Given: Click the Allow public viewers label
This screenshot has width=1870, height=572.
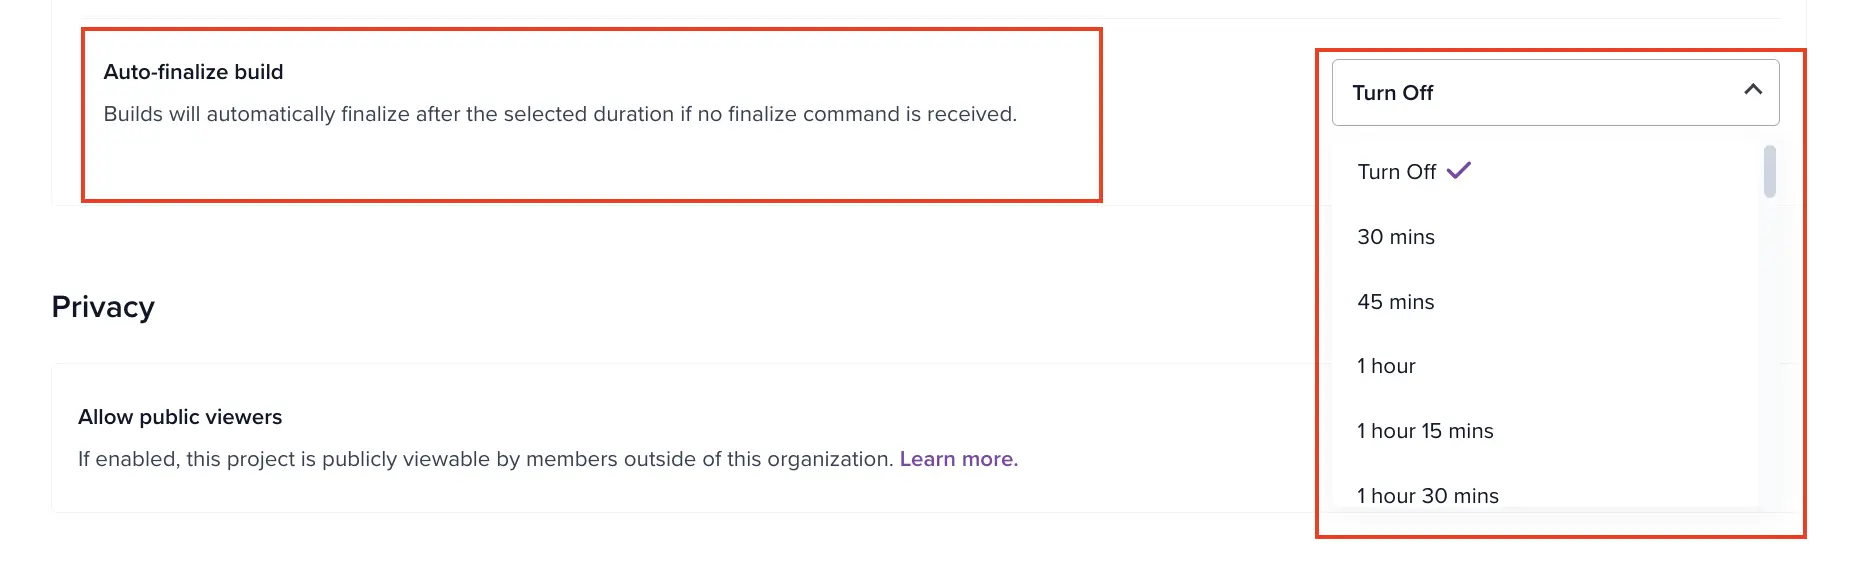Looking at the screenshot, I should tap(180, 417).
